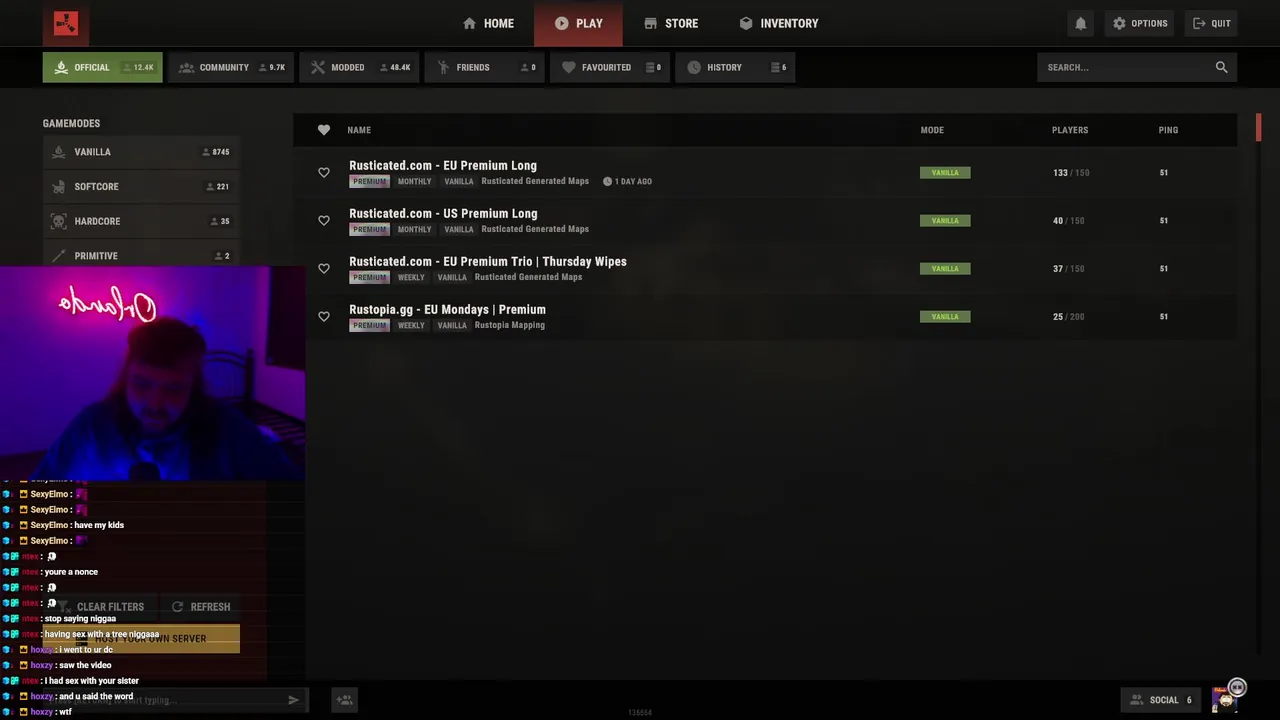1280x720 pixels.
Task: Select Rusticated EU Premium Trio Thursday Wipes
Action: pyautogui.click(x=765, y=269)
